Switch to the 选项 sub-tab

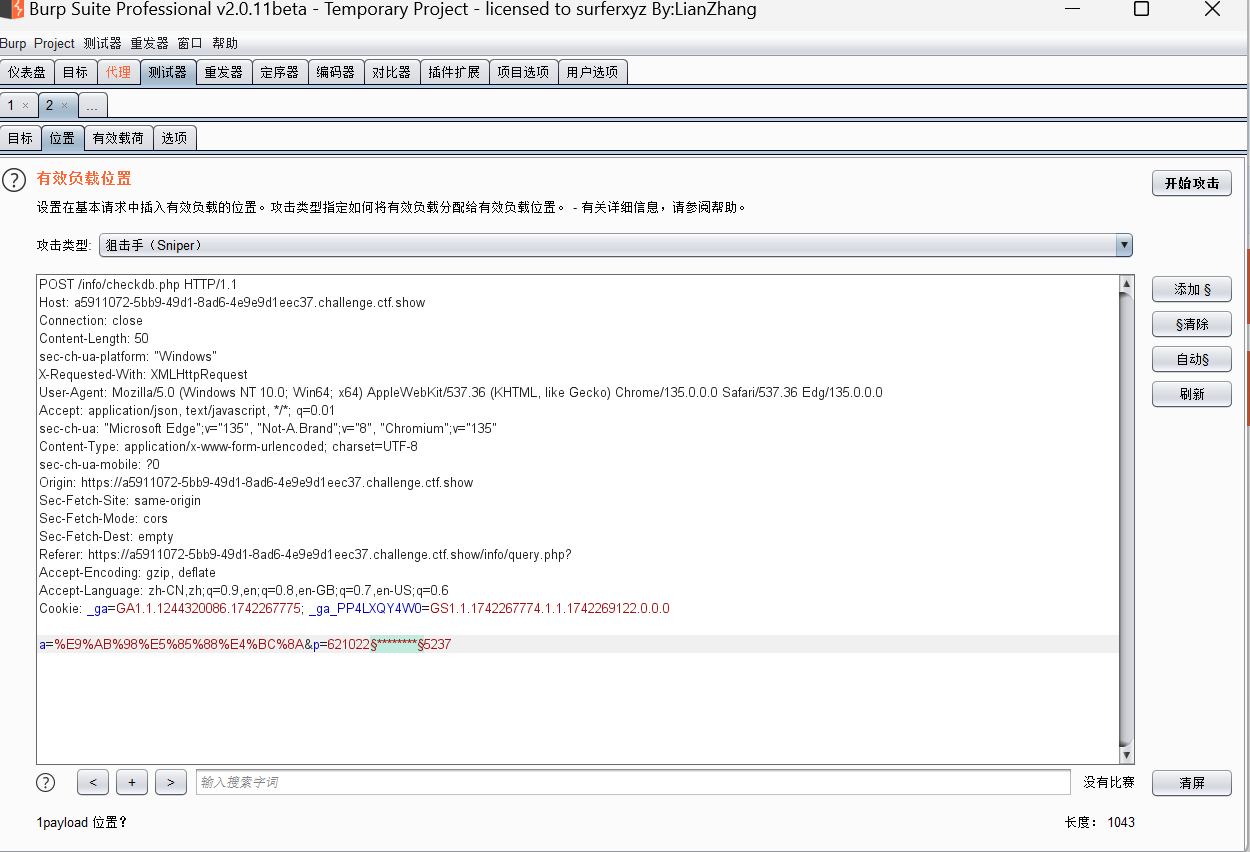click(174, 138)
